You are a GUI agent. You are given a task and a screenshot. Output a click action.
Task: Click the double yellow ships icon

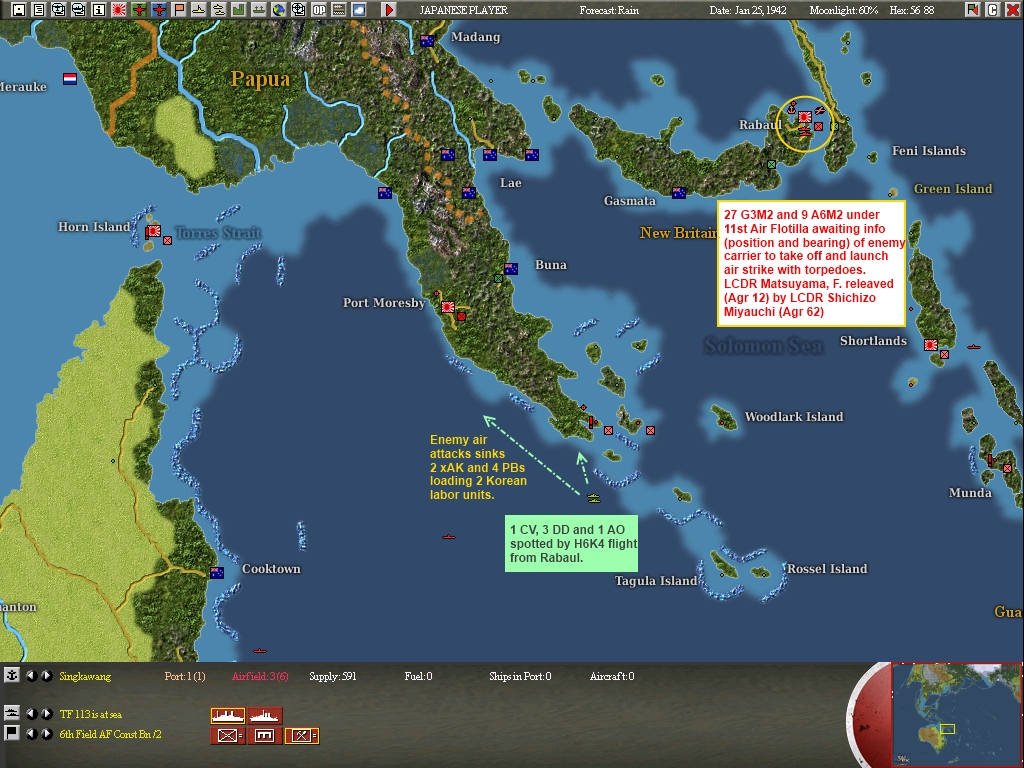[x=219, y=10]
